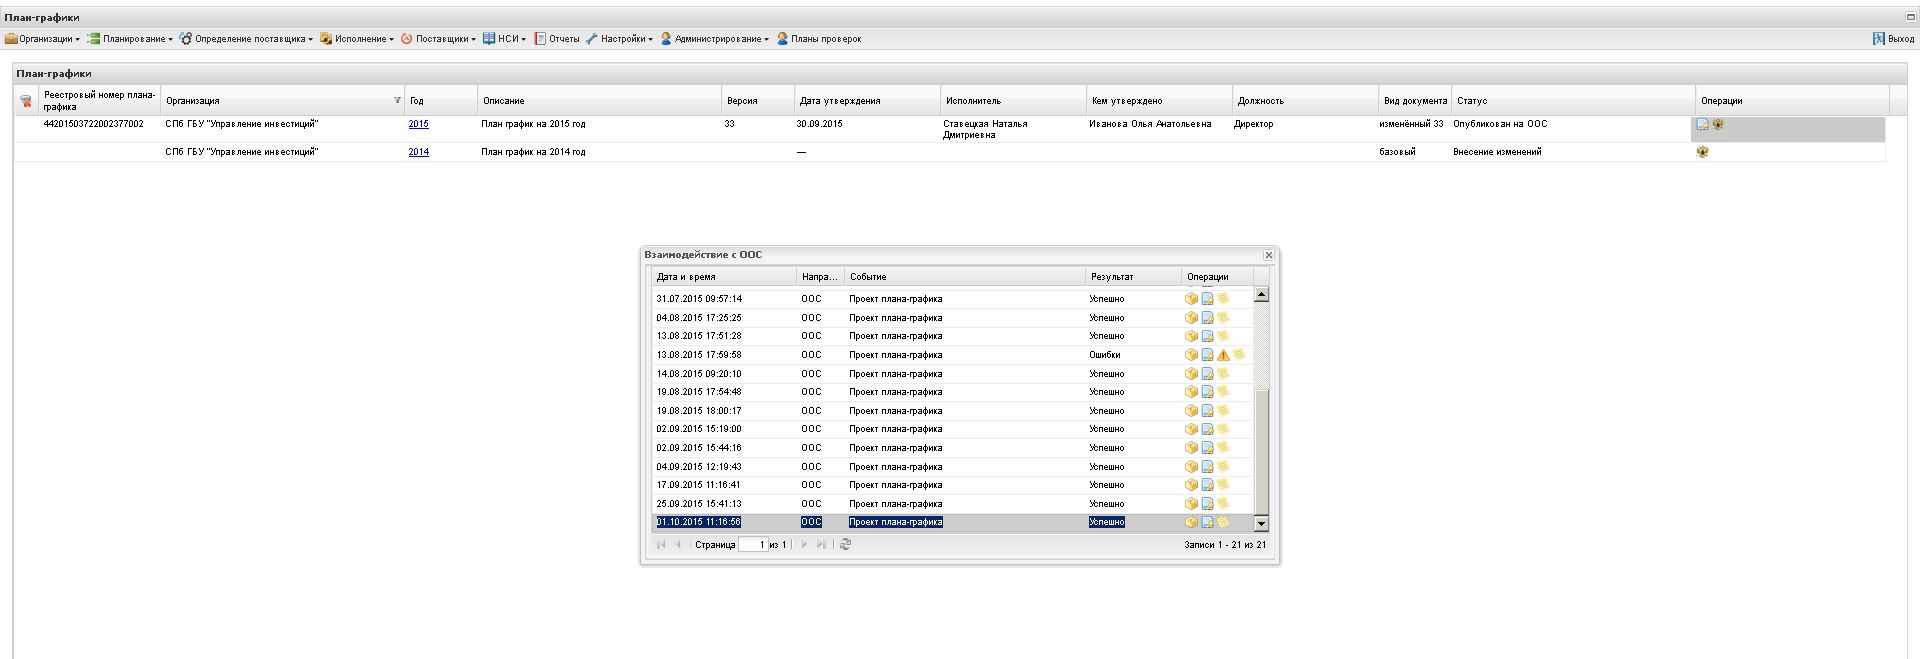
Task: Click package icon in 01.10.2015 11:16:56 row
Action: pyautogui.click(x=1191, y=522)
